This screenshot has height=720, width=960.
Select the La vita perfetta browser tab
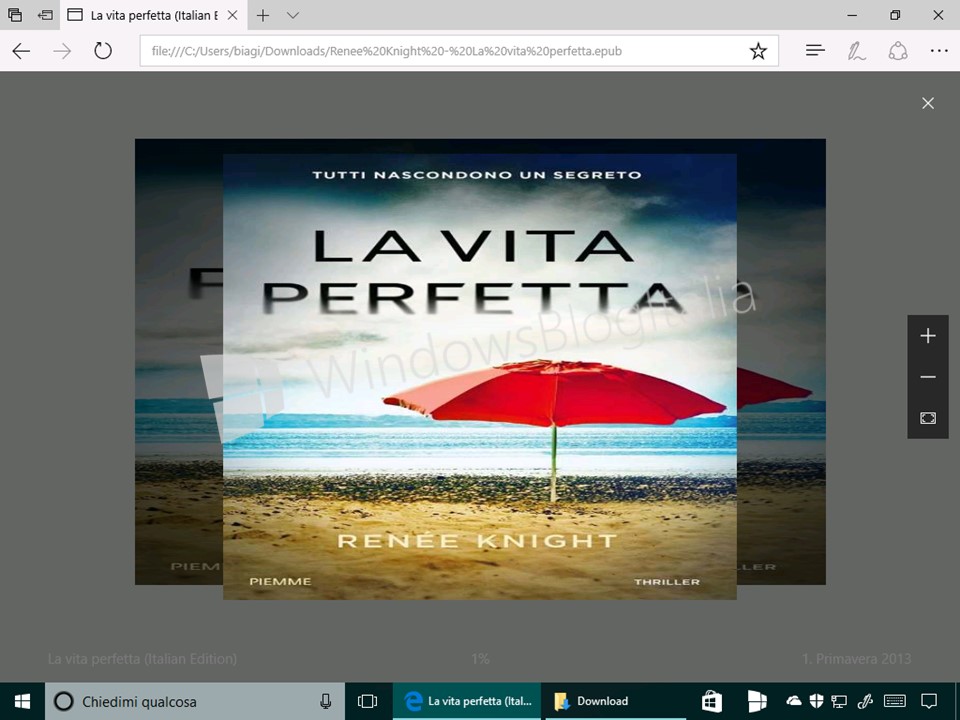[152, 15]
